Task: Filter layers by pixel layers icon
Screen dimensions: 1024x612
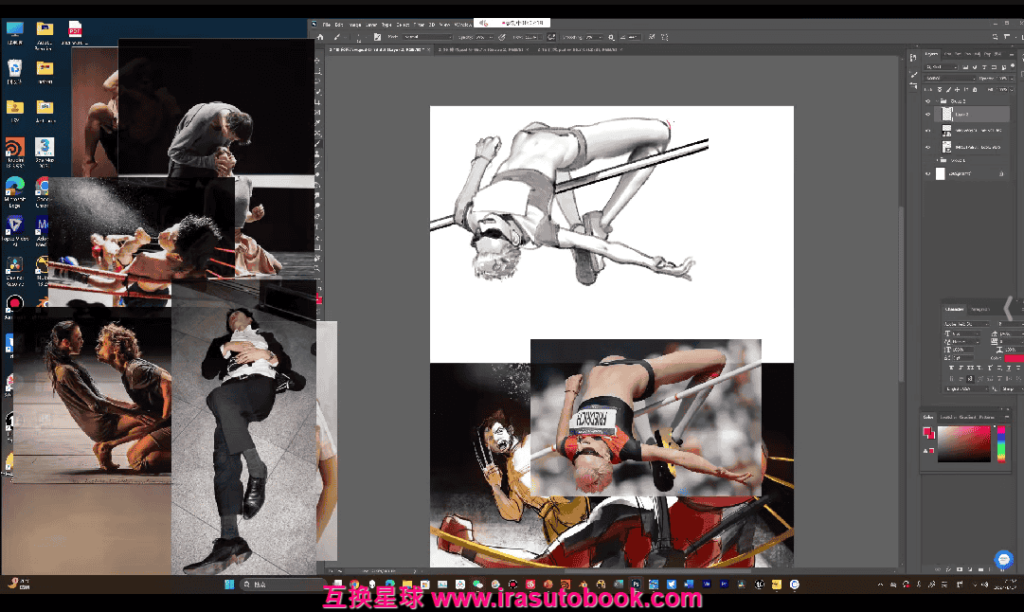Action: 965,67
